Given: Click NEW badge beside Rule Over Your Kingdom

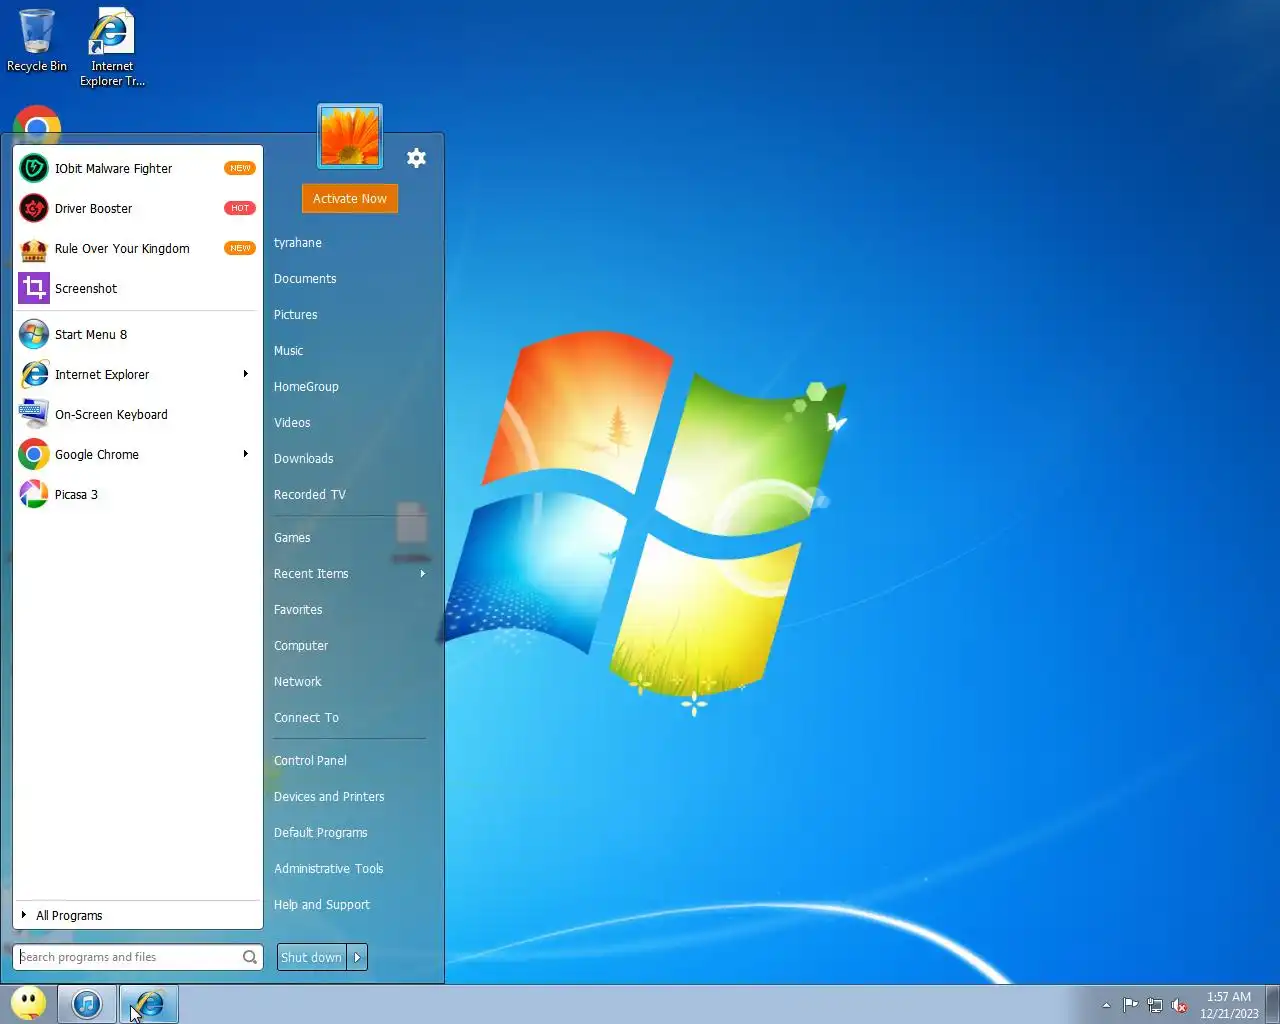Looking at the screenshot, I should point(240,248).
